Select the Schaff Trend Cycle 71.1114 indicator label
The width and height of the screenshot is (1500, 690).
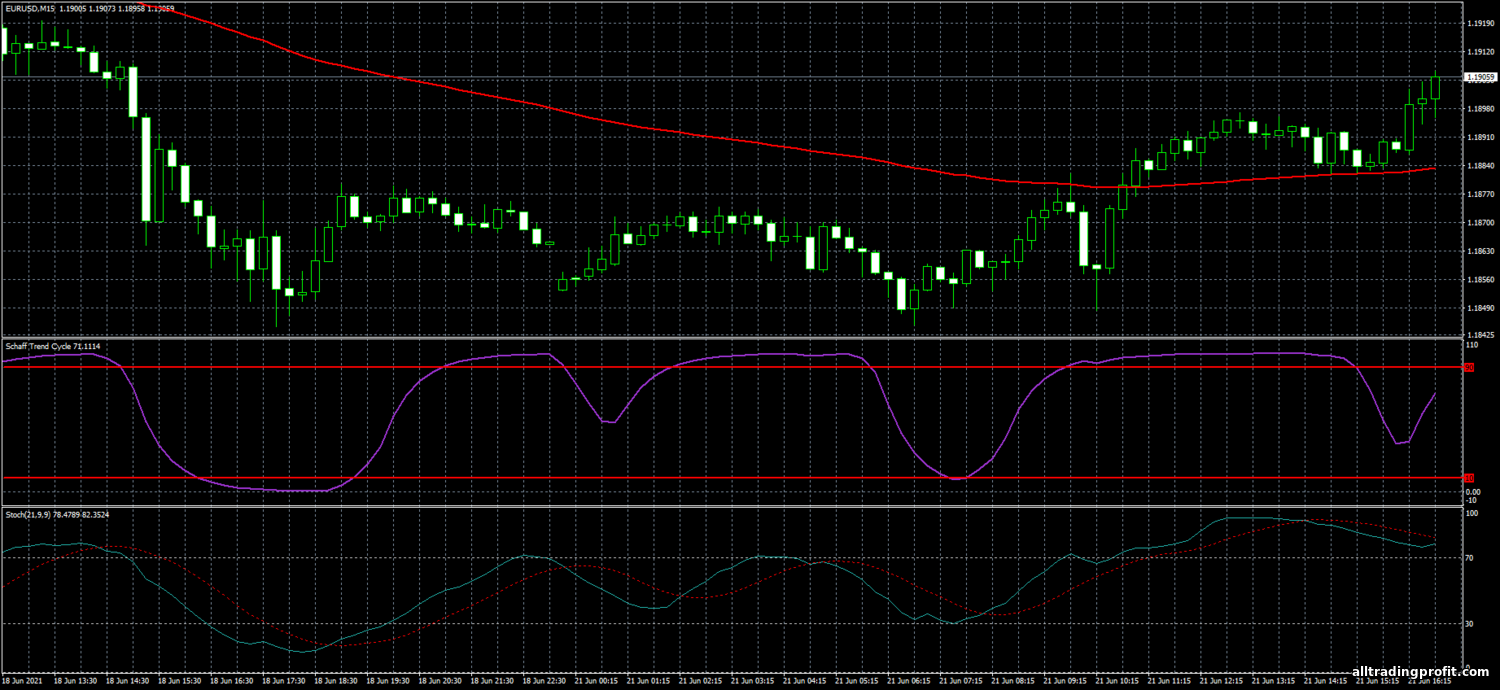52,346
